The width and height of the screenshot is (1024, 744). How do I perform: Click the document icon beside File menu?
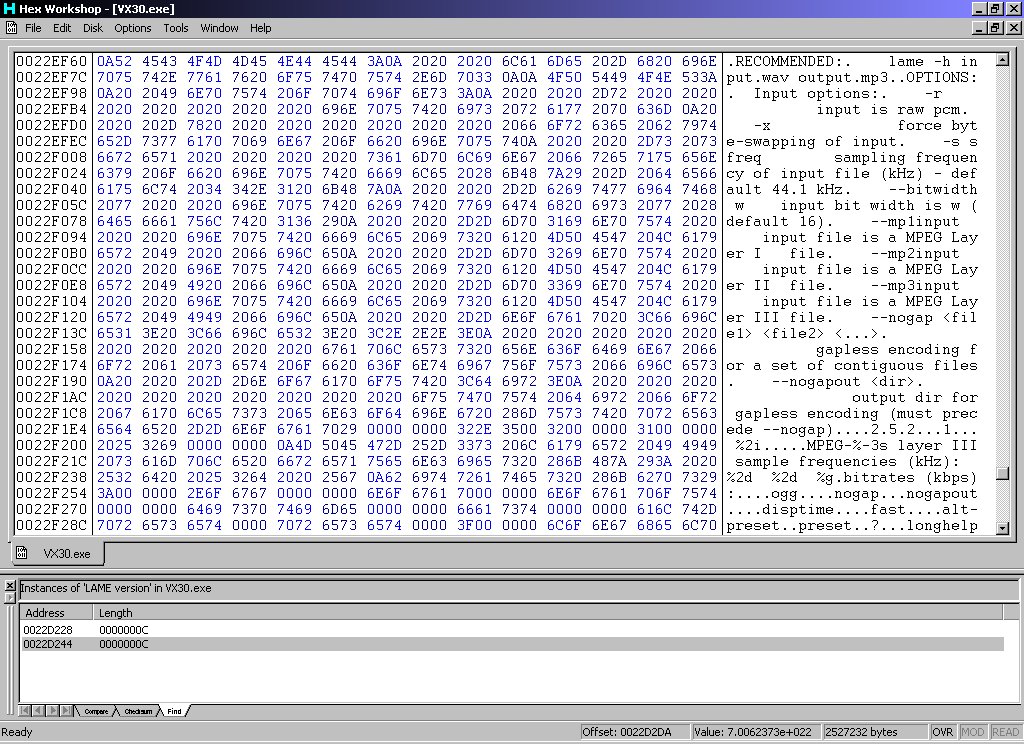[11, 27]
